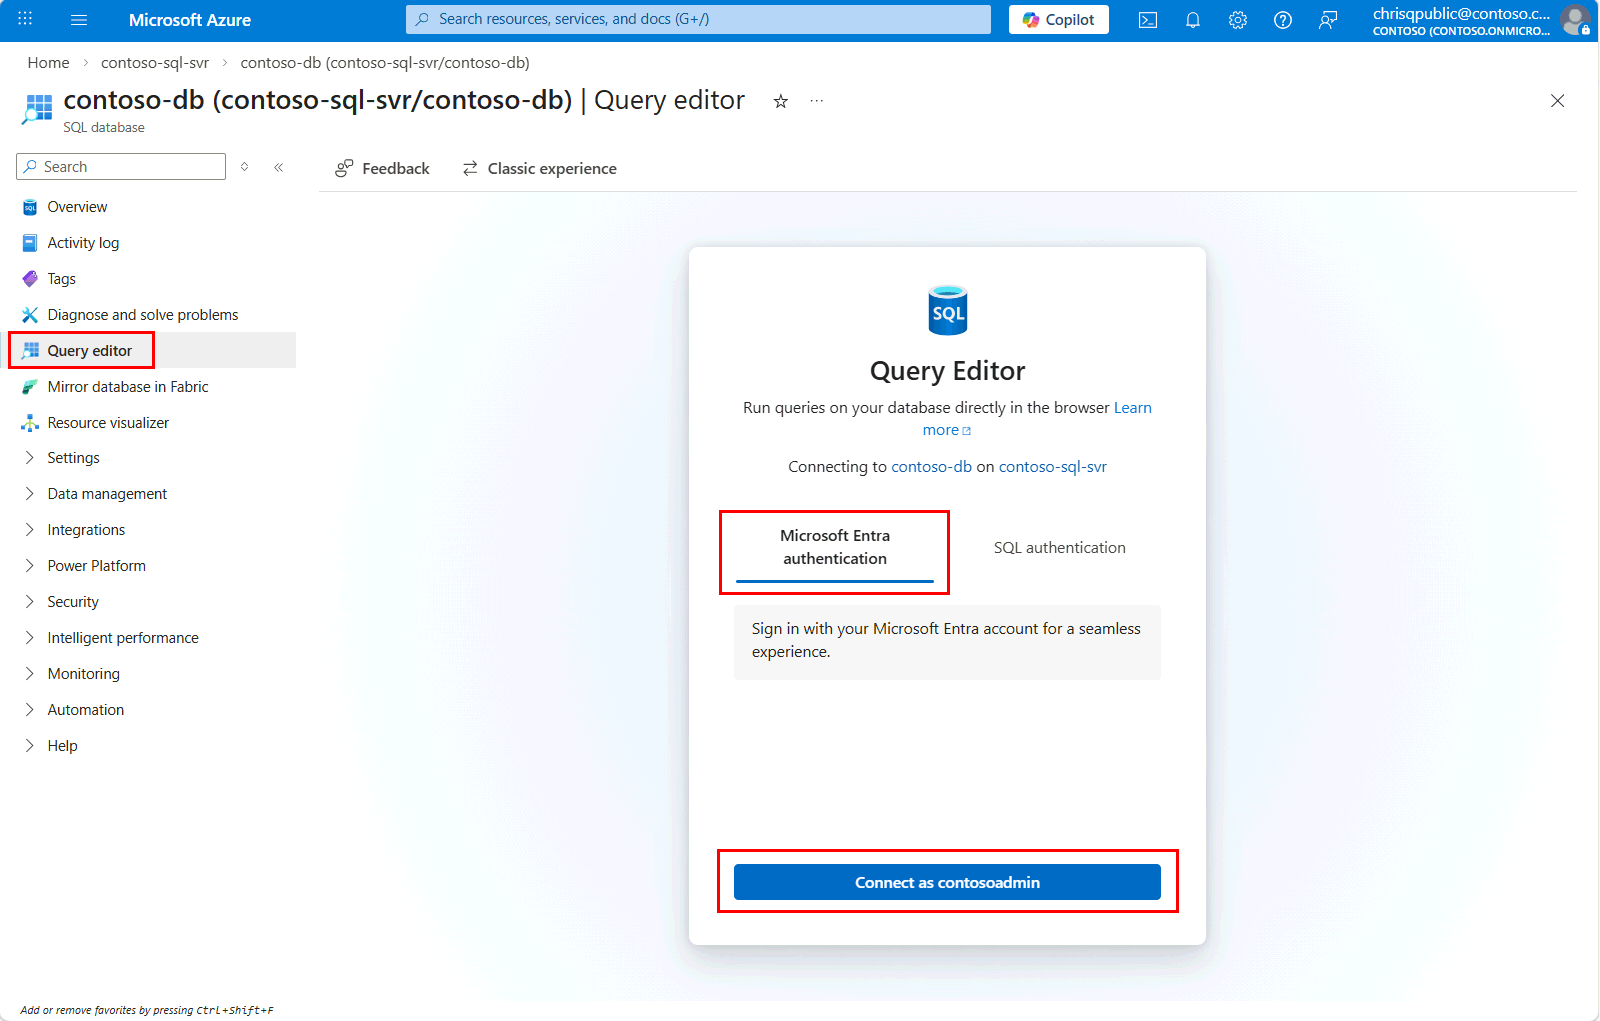Screen dimensions: 1600x1021
Task: Click the Feedback icon in the toolbar
Action: (x=344, y=168)
